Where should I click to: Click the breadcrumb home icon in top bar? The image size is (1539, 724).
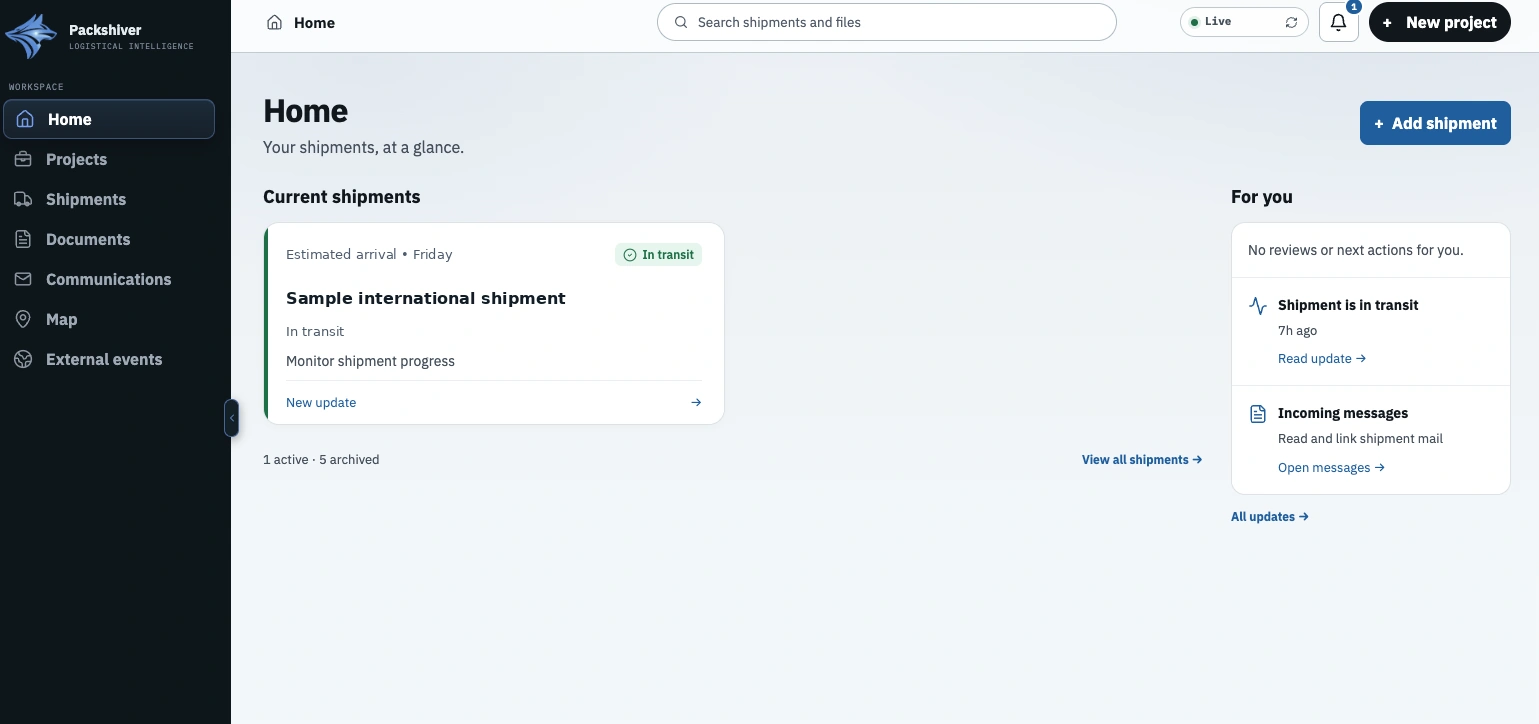point(274,22)
